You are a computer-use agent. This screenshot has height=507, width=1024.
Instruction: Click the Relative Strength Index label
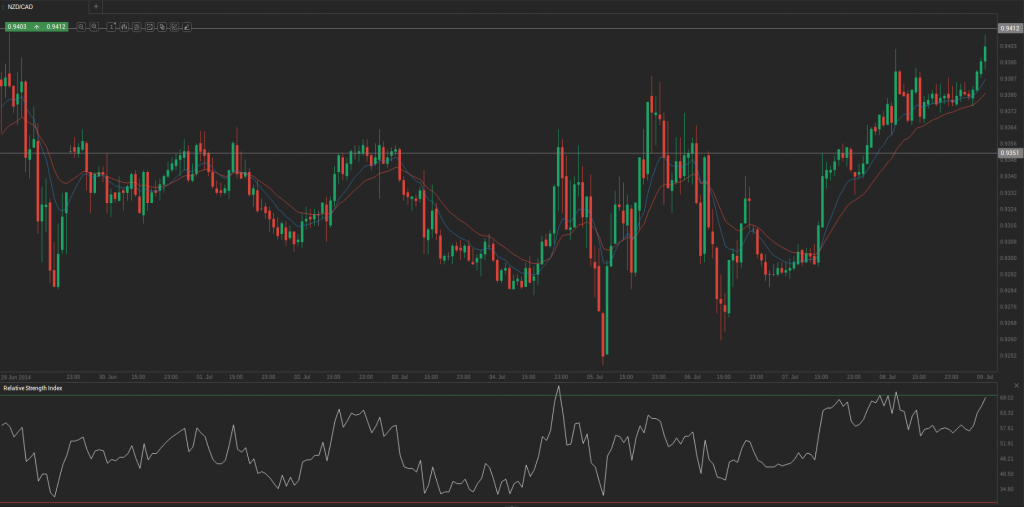click(x=33, y=387)
